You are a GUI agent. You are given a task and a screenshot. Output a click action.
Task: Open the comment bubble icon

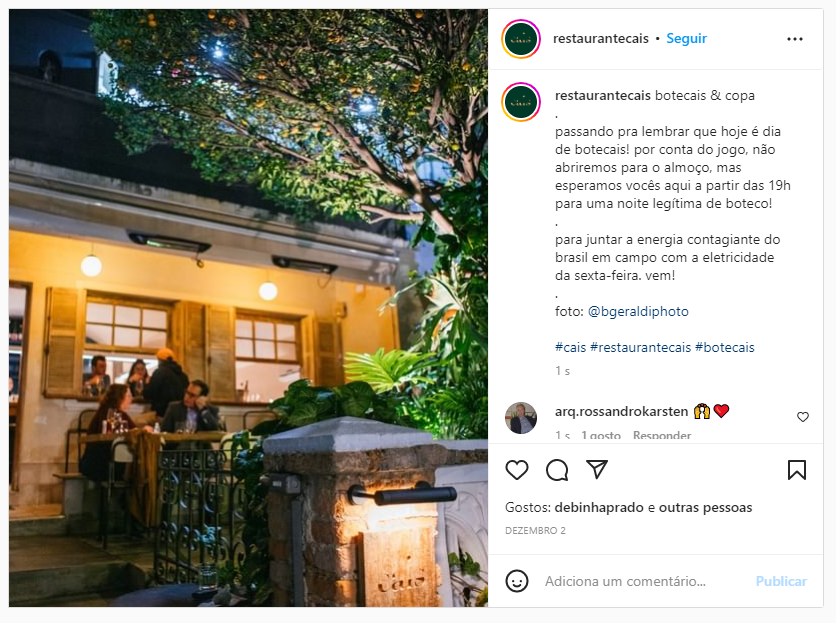coord(557,470)
